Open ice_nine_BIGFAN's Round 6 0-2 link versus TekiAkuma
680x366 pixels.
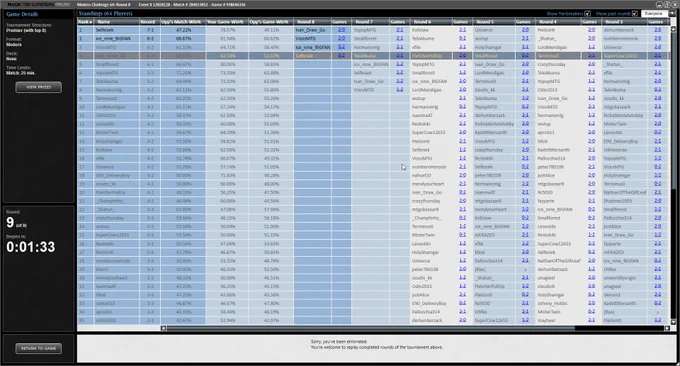[462, 39]
